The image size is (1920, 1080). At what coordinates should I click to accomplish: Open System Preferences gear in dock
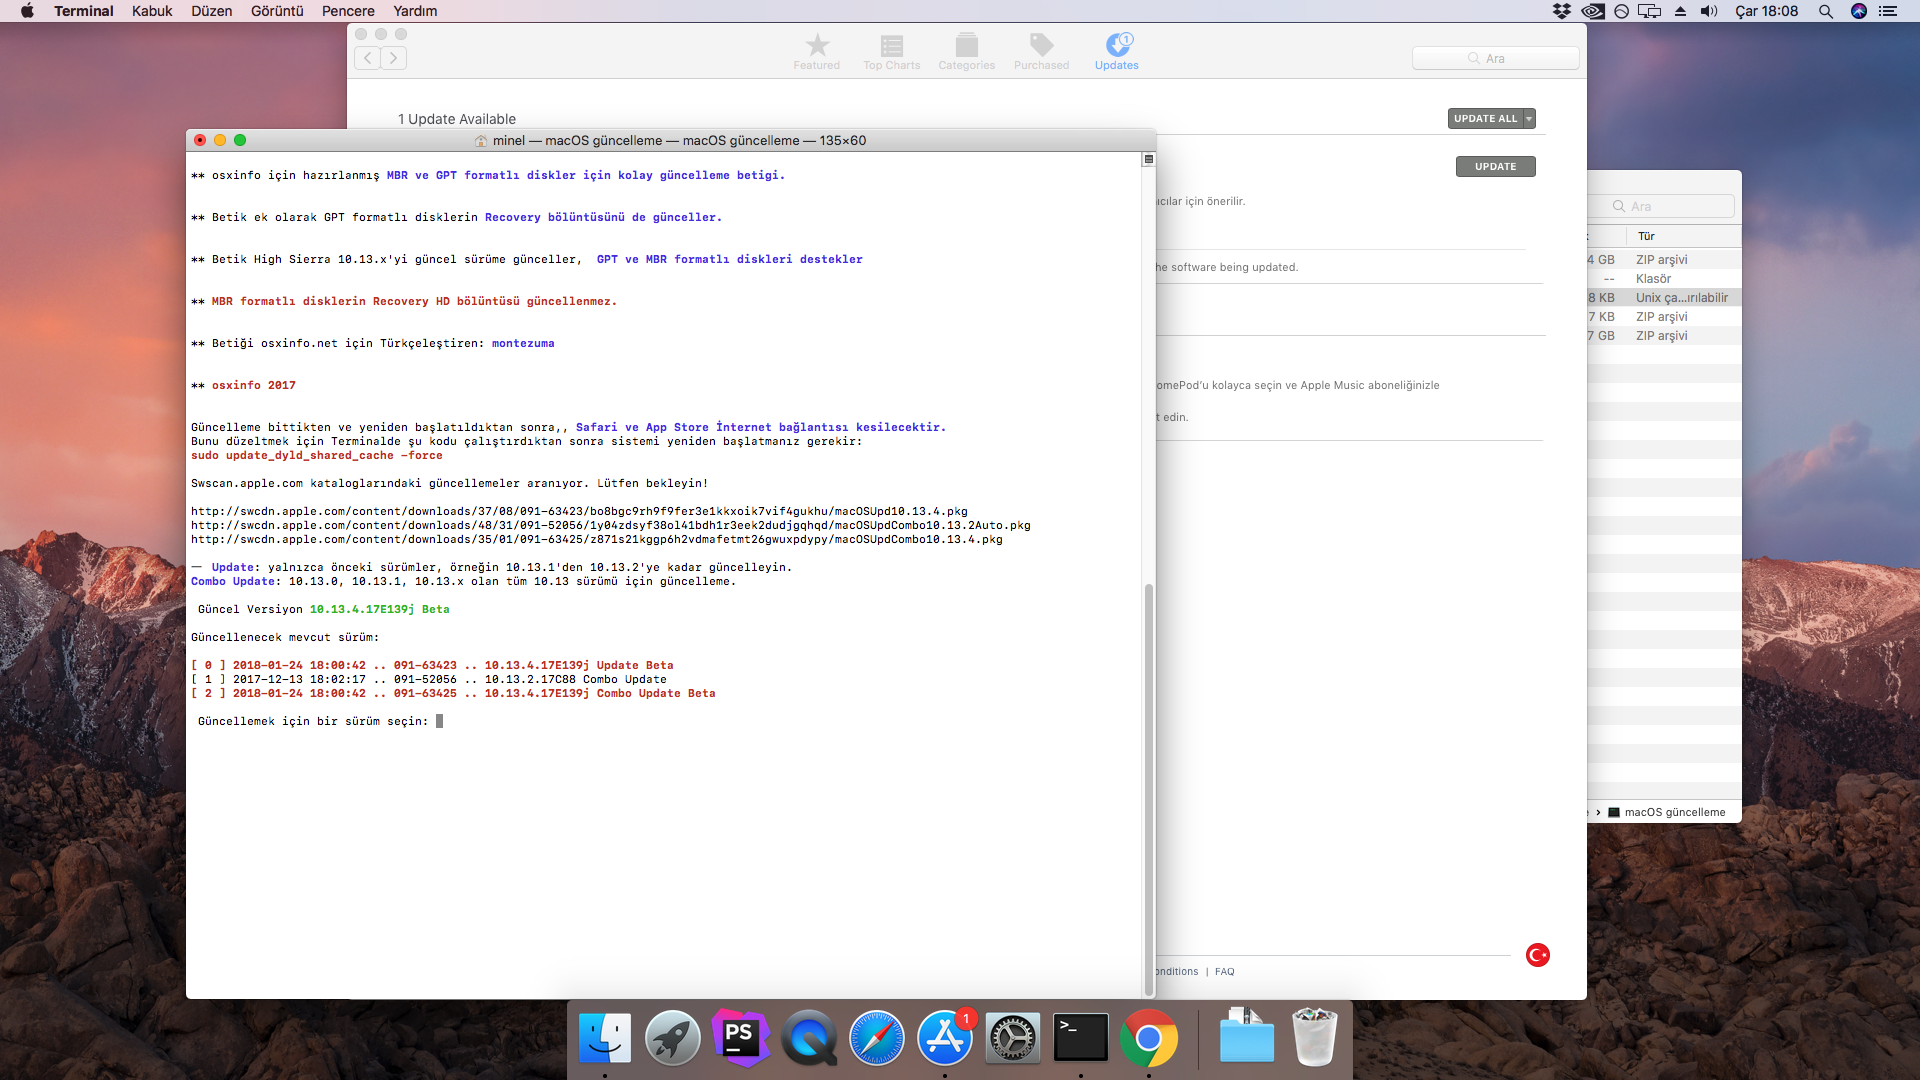coord(1012,1038)
